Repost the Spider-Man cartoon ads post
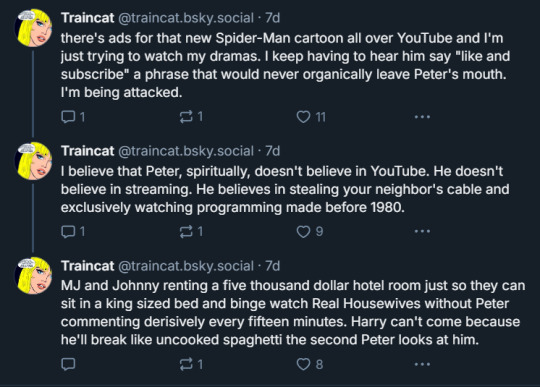Screen dimensions: 540x387 click(x=191, y=117)
